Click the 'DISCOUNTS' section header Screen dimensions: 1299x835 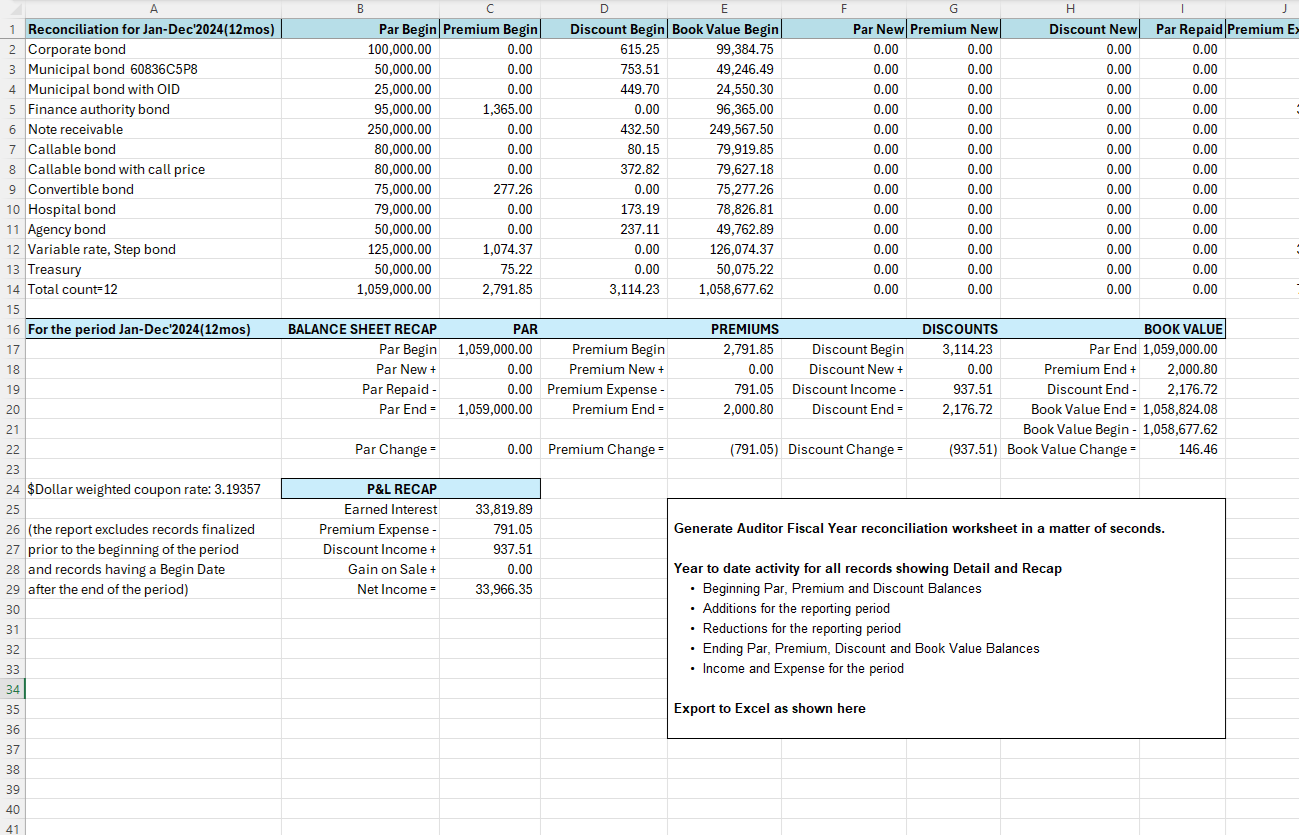point(954,329)
